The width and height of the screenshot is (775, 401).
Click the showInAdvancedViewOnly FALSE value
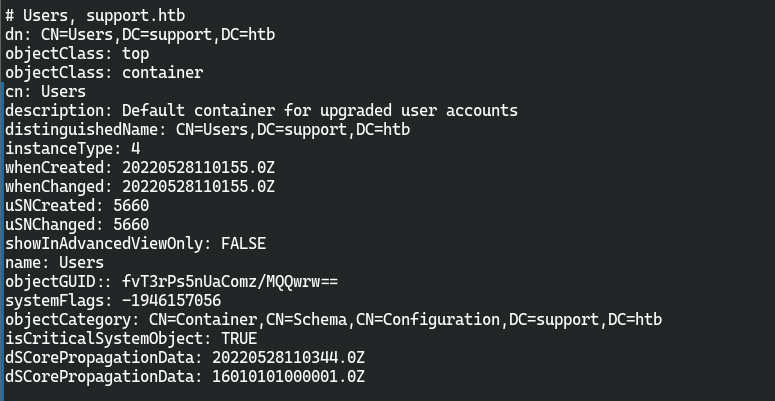(x=243, y=244)
